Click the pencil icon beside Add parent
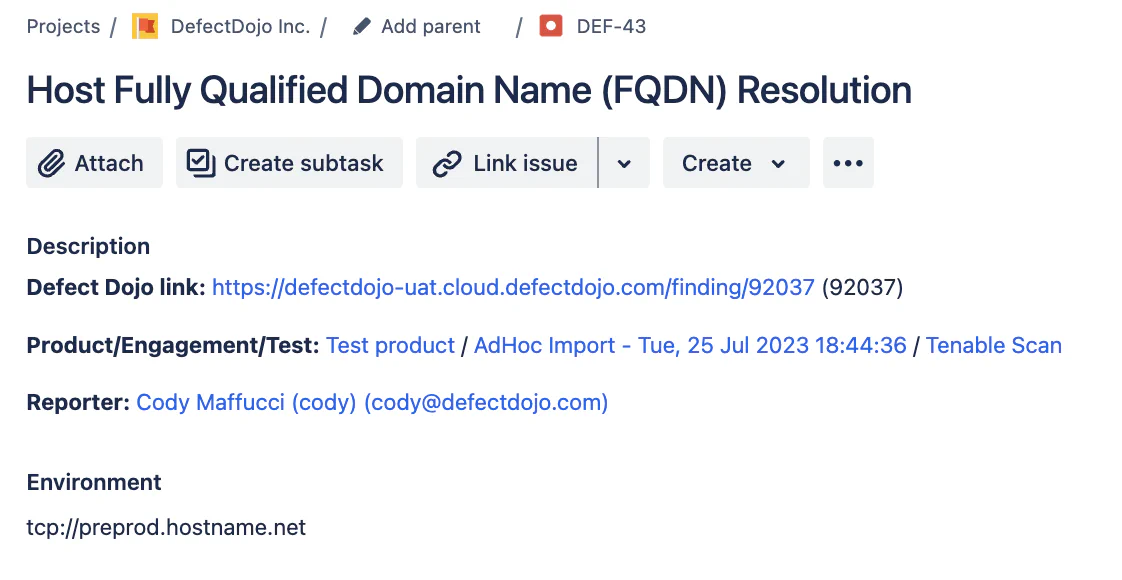 click(x=362, y=27)
